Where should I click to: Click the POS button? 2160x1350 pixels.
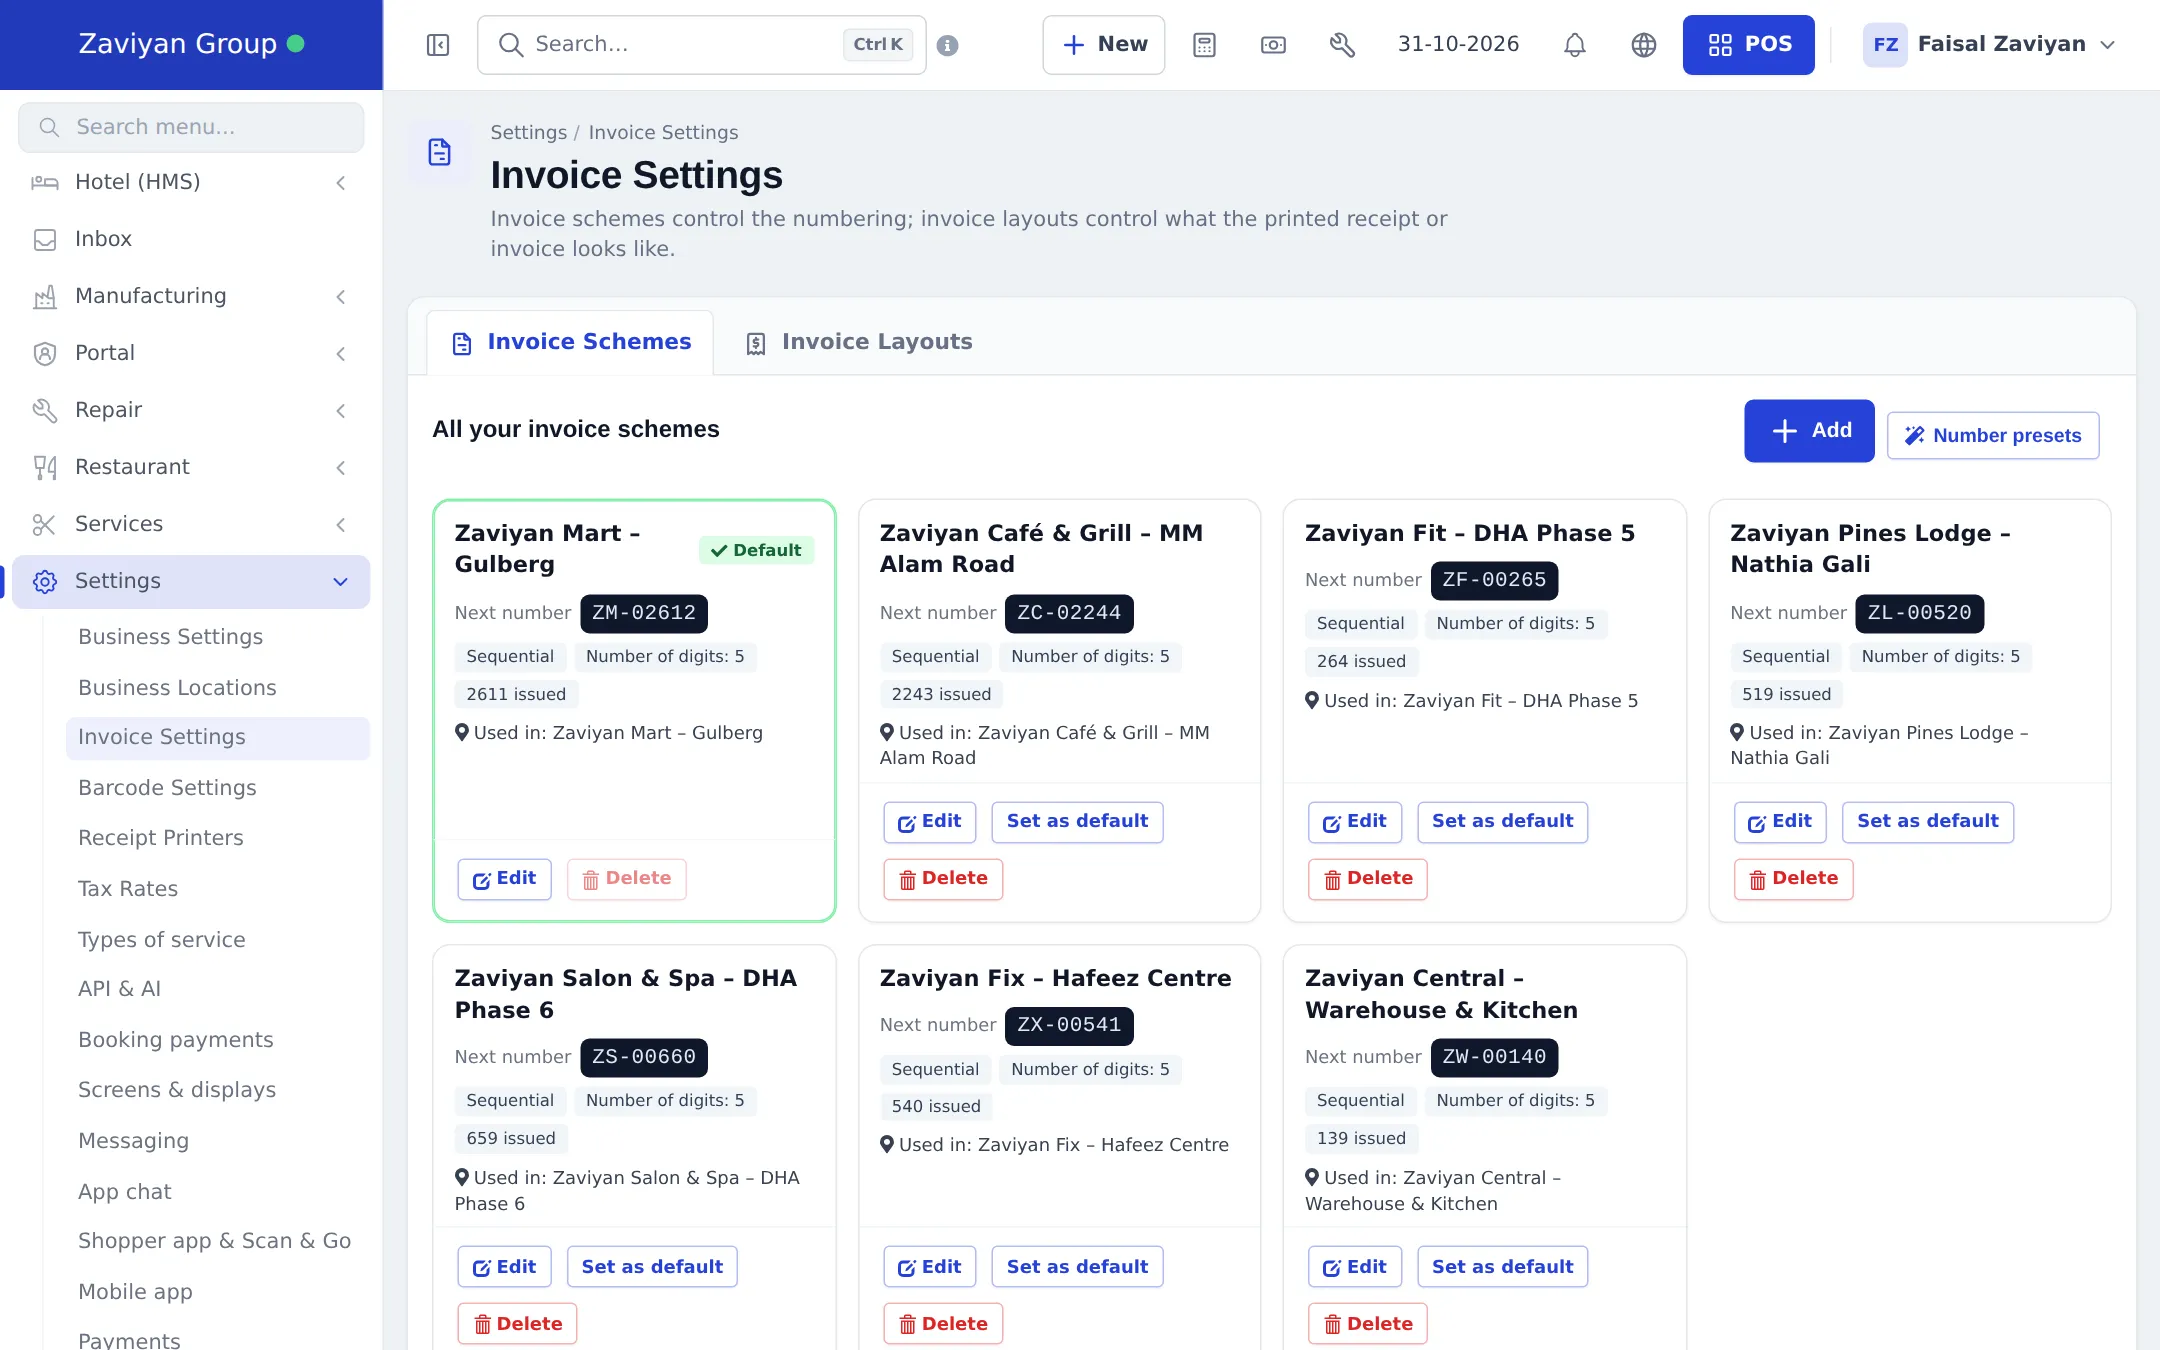coord(1748,45)
